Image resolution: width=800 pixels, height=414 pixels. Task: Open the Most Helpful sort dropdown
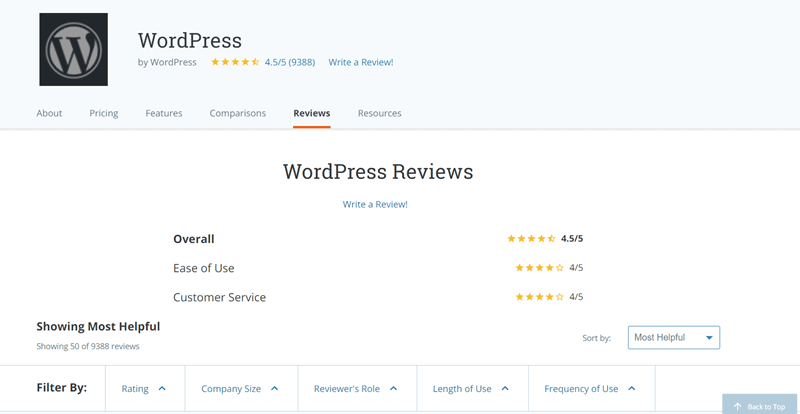click(673, 337)
